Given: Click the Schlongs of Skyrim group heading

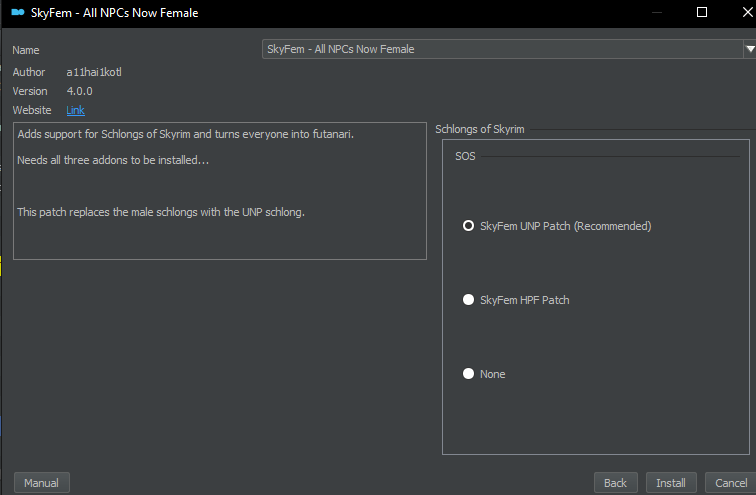Looking at the screenshot, I should 480,129.
